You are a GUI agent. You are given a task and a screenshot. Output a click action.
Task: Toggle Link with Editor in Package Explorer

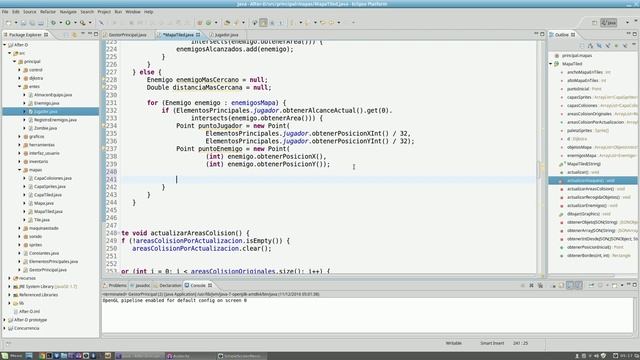pos(74,35)
